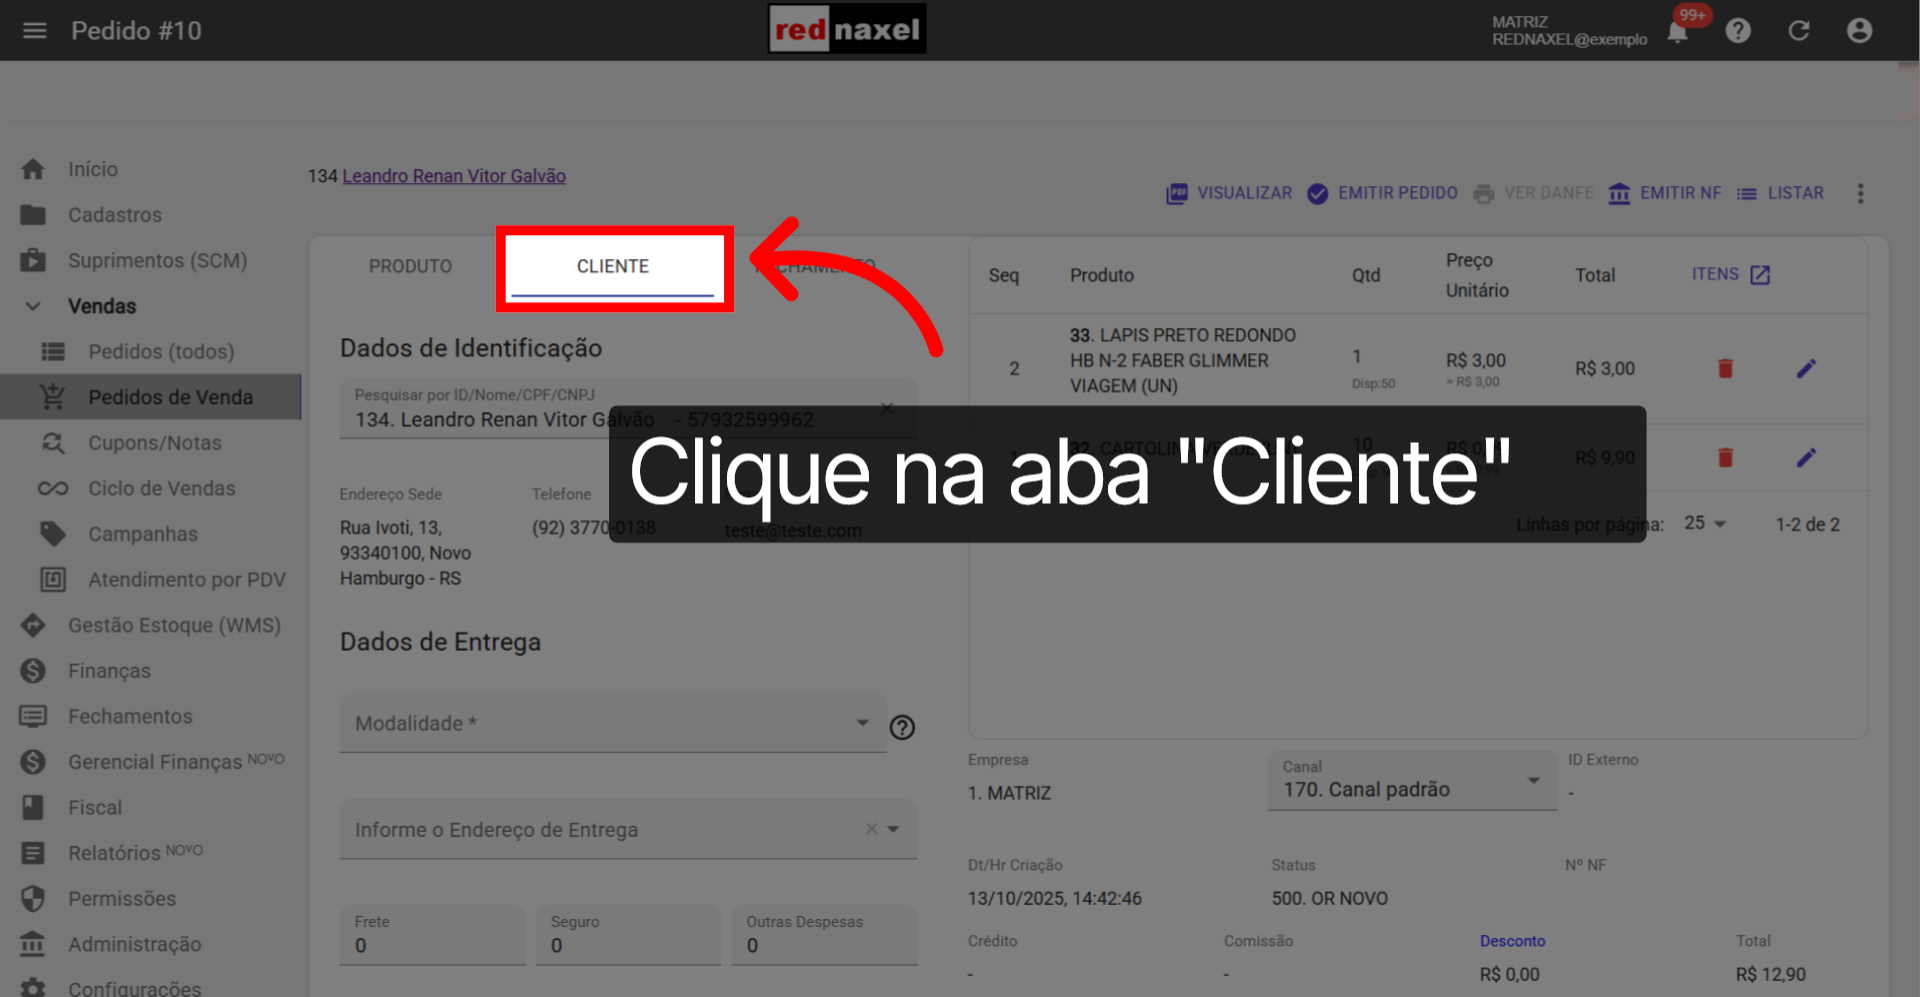Select the CLIENTE tab
Image resolution: width=1920 pixels, height=997 pixels.
tap(613, 266)
